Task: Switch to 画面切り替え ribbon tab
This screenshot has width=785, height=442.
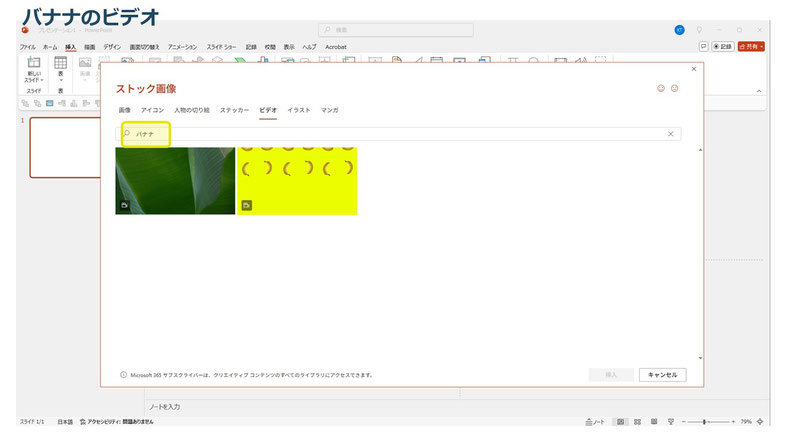Action: (144, 47)
